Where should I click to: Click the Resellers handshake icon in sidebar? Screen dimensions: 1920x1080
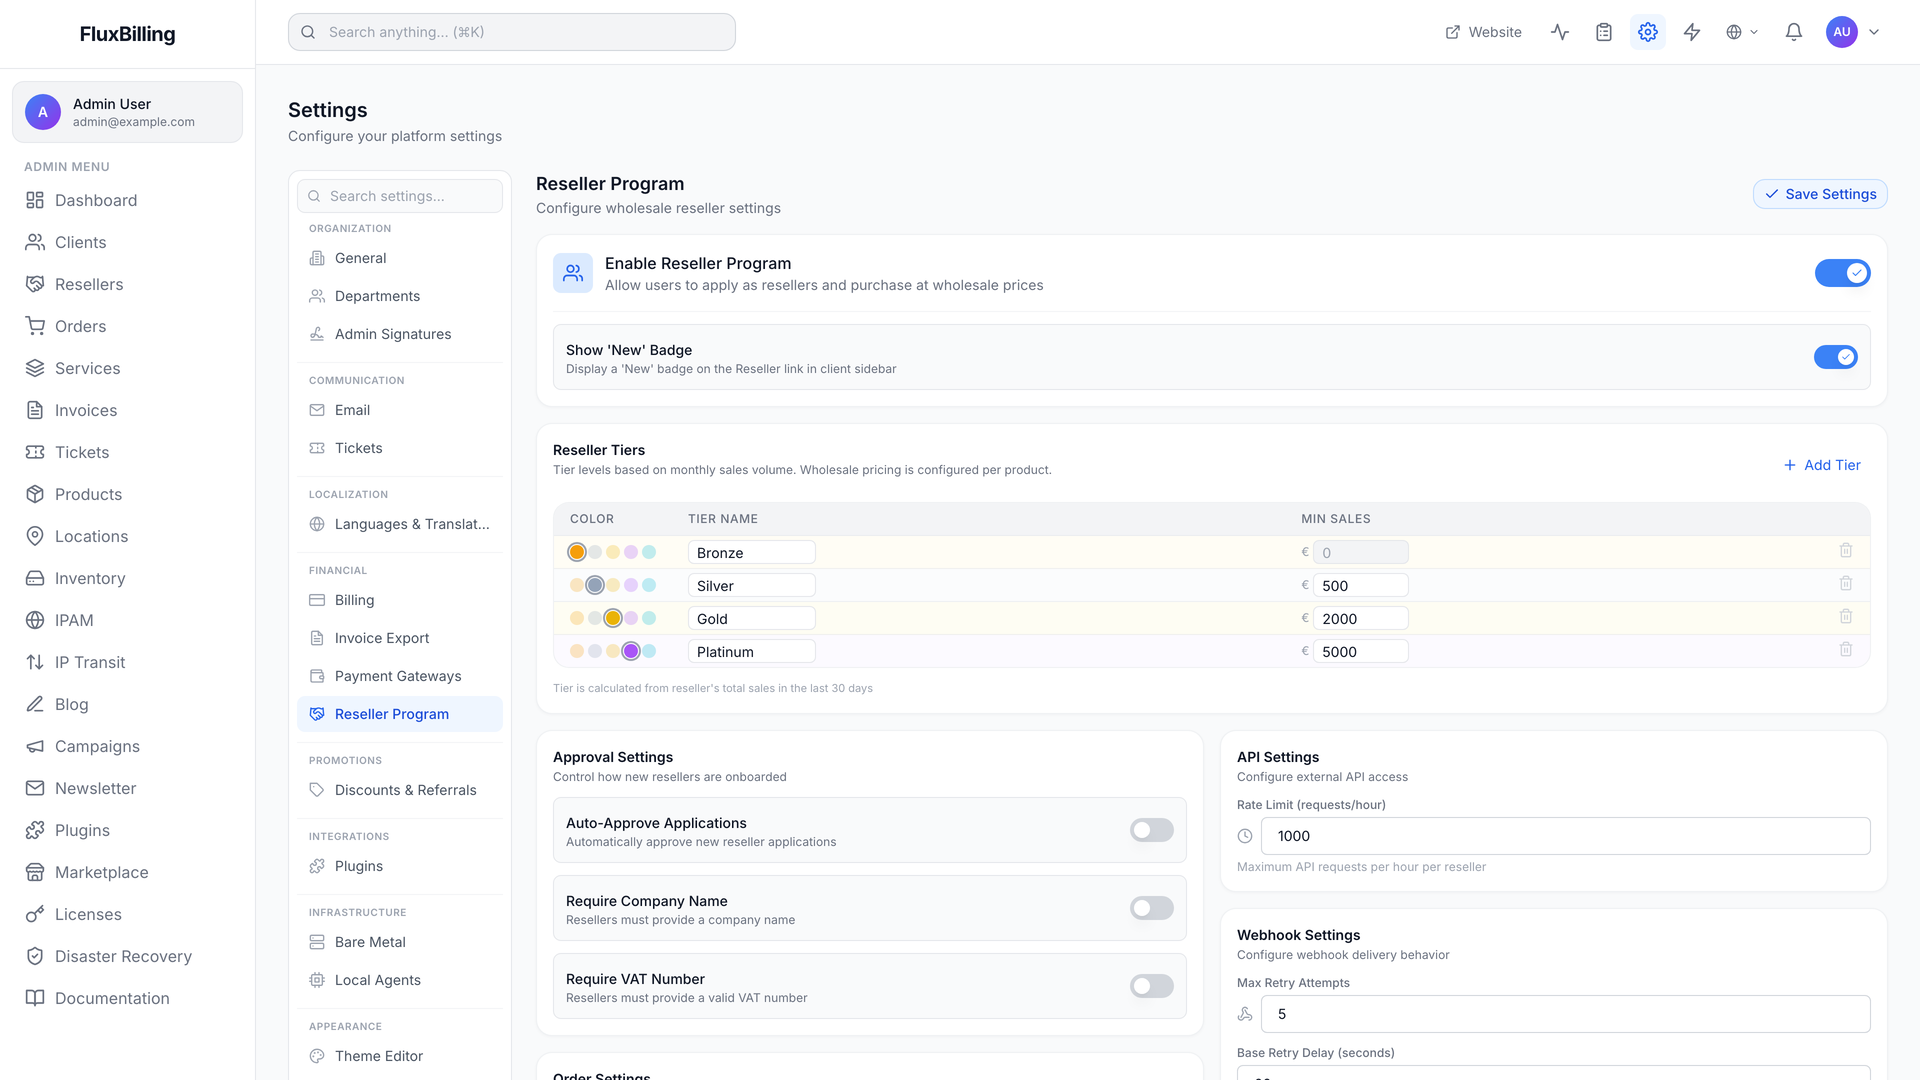(x=35, y=284)
